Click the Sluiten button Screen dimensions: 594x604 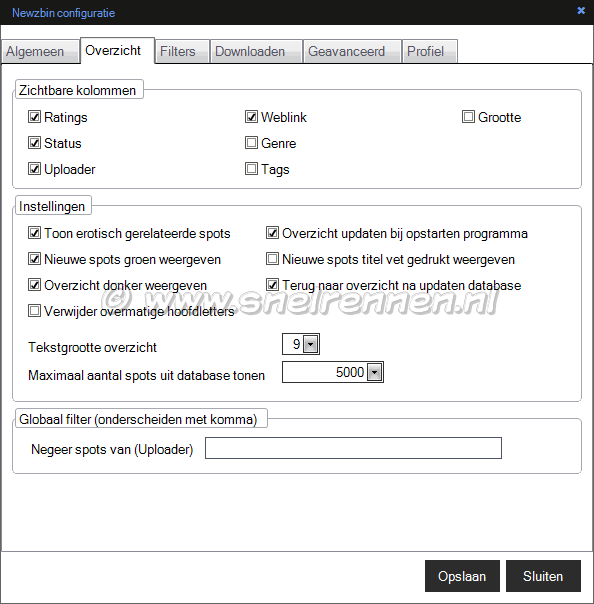coord(543,576)
